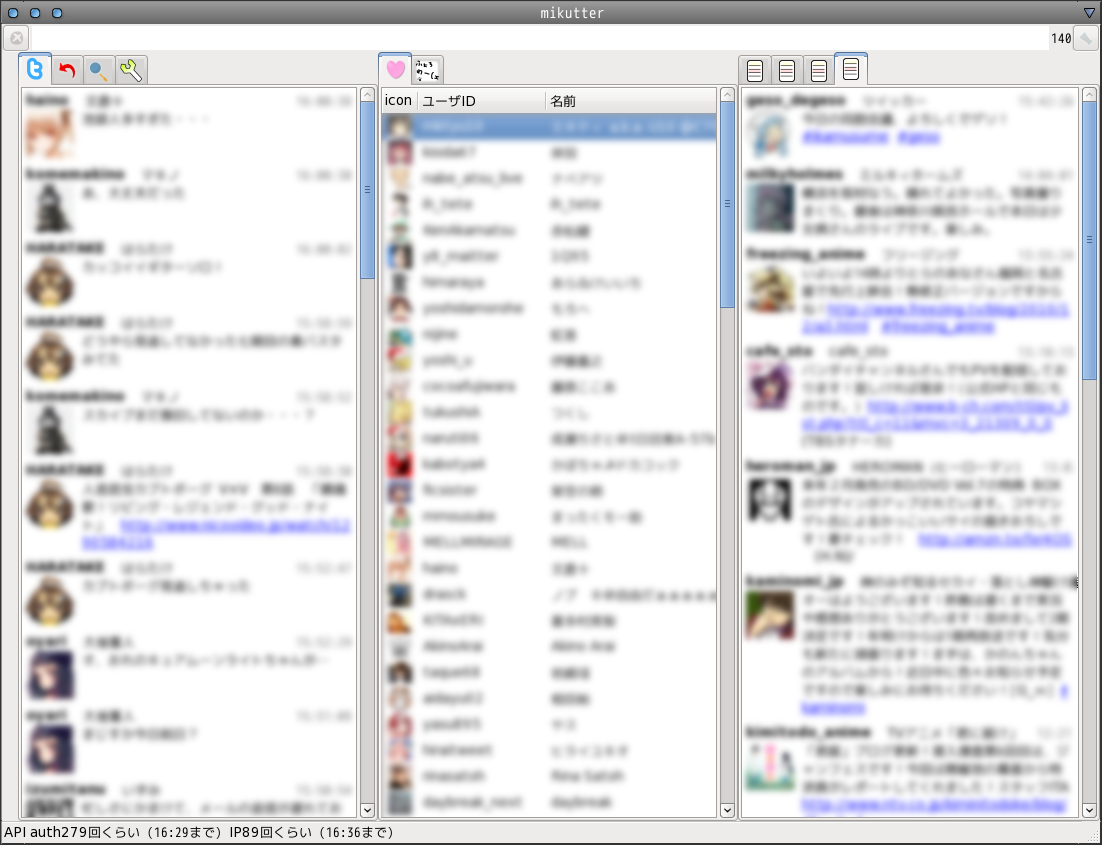Open the red reply arrow mentions tab
Viewport: 1102px width, 845px height.
pyautogui.click(x=66, y=70)
